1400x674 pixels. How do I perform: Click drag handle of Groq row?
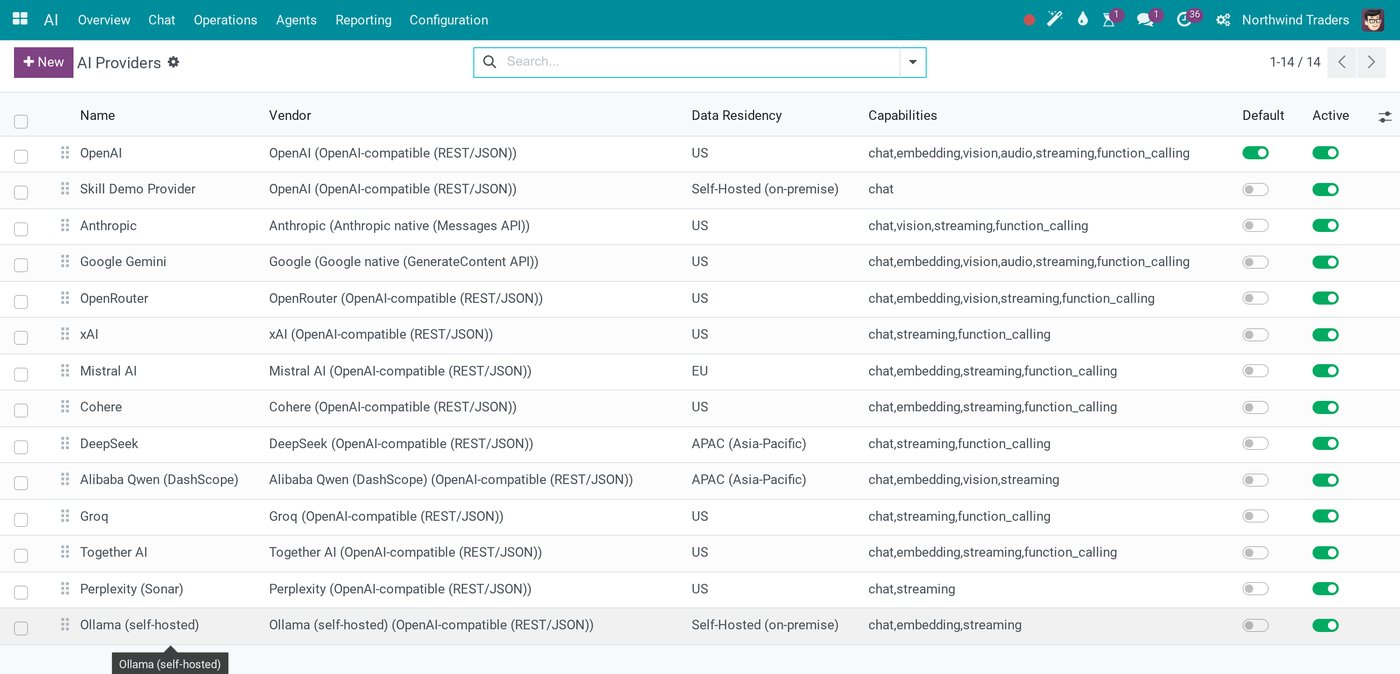point(64,516)
